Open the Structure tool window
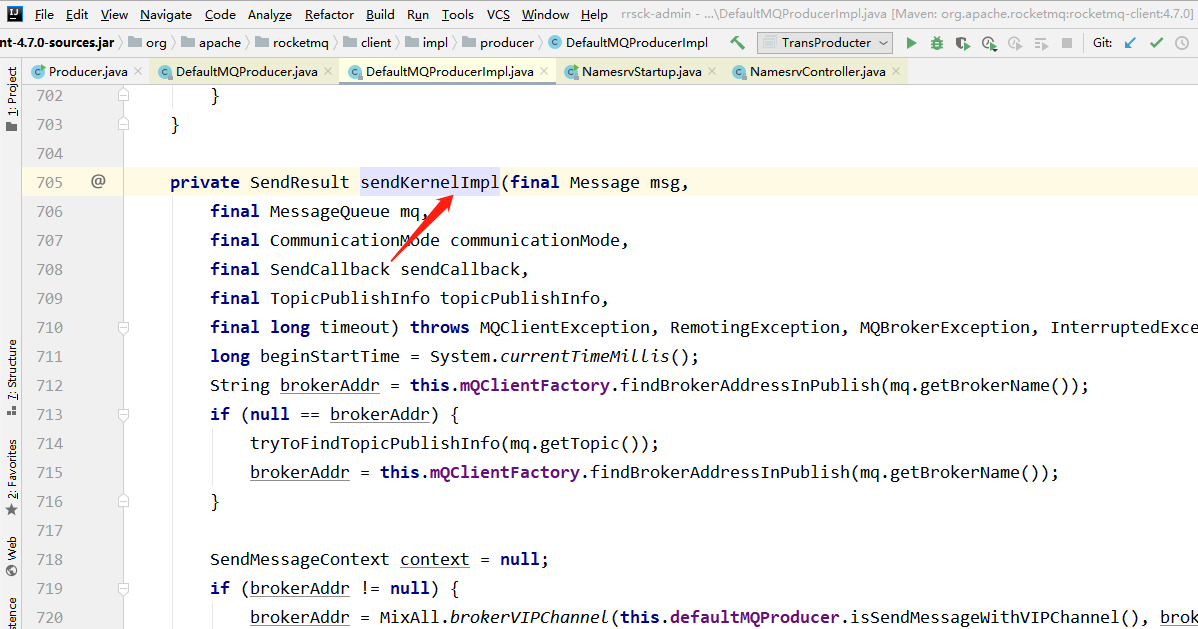1198x629 pixels. [x=11, y=378]
